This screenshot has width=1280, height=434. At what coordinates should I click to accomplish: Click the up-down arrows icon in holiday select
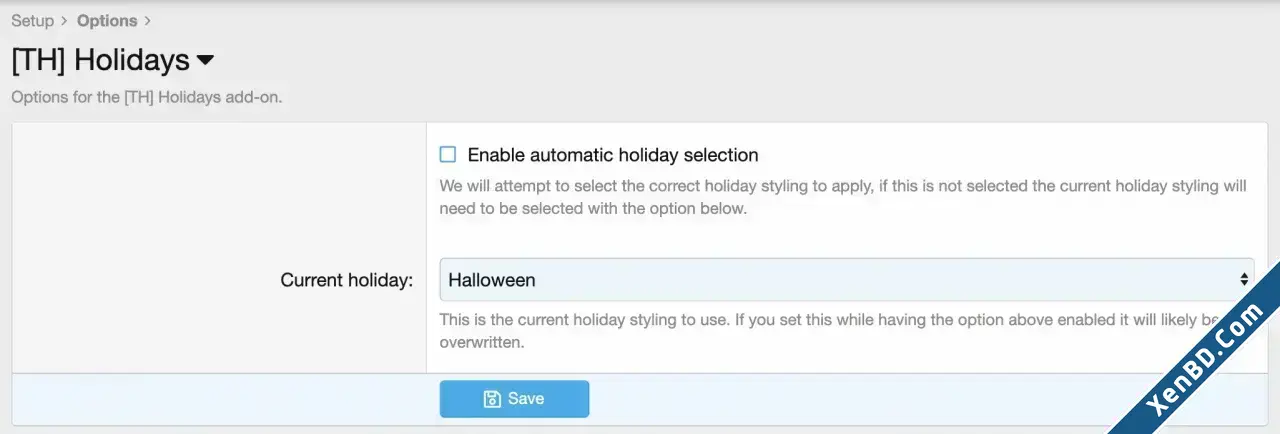(1244, 280)
